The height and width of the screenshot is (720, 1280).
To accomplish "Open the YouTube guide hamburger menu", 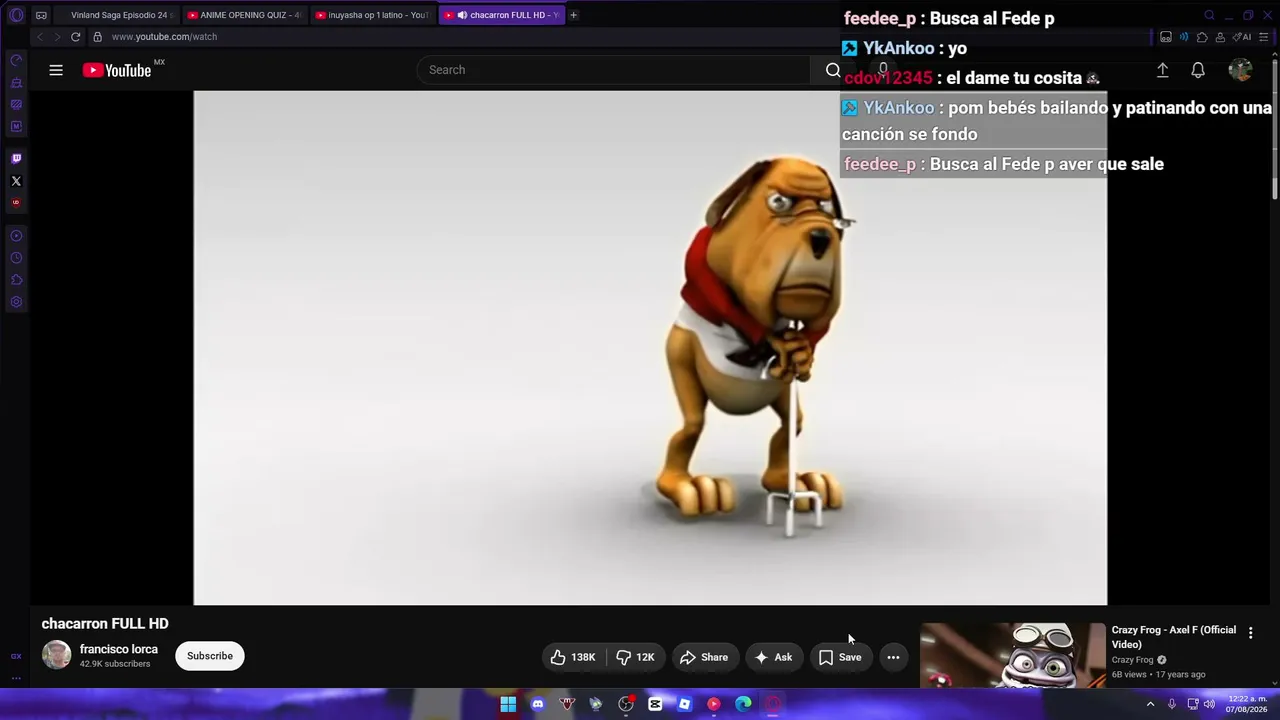I will (x=56, y=70).
